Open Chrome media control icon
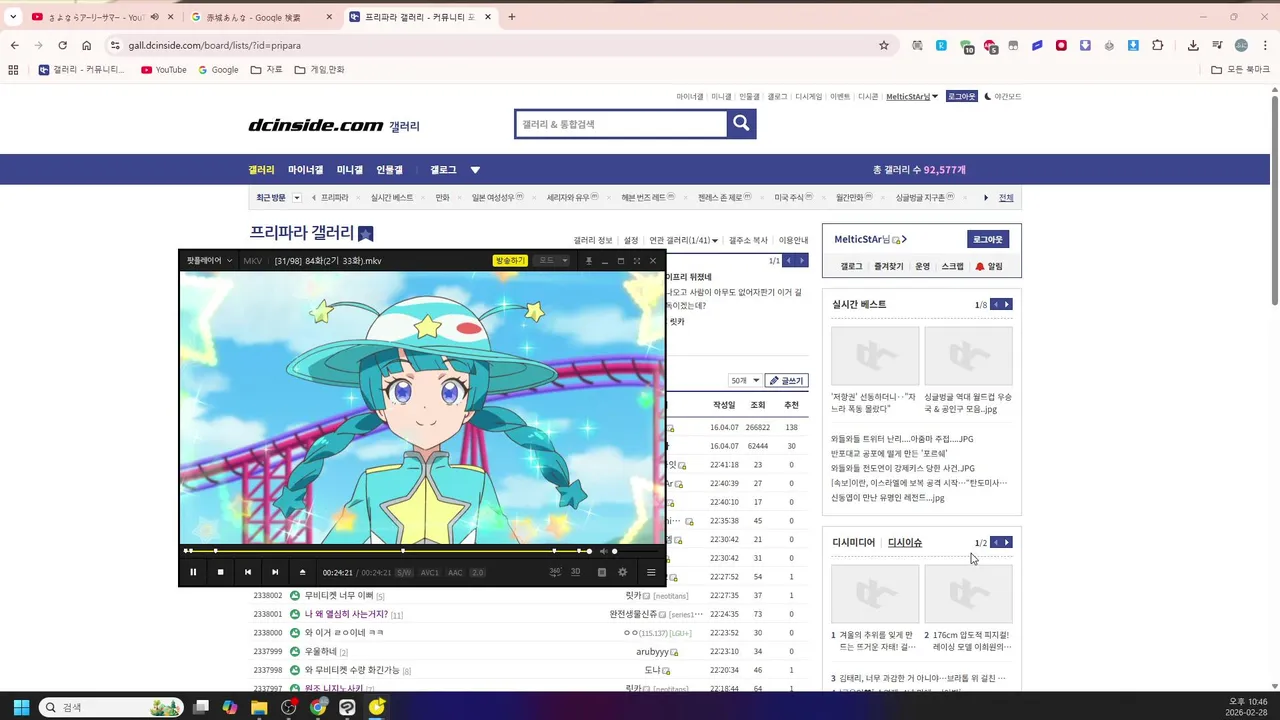Image resolution: width=1280 pixels, height=720 pixels. (1217, 45)
